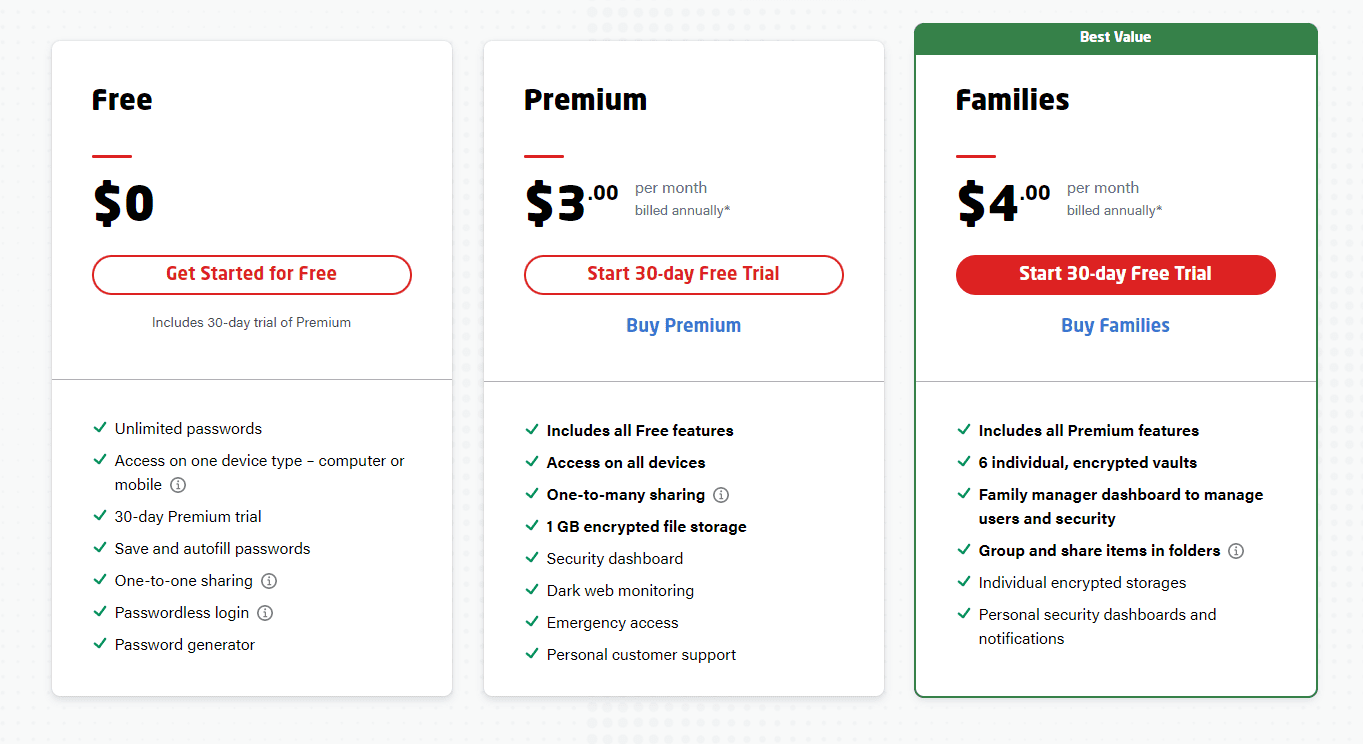Select the Families plan heading
The width and height of the screenshot is (1363, 744).
[1013, 100]
